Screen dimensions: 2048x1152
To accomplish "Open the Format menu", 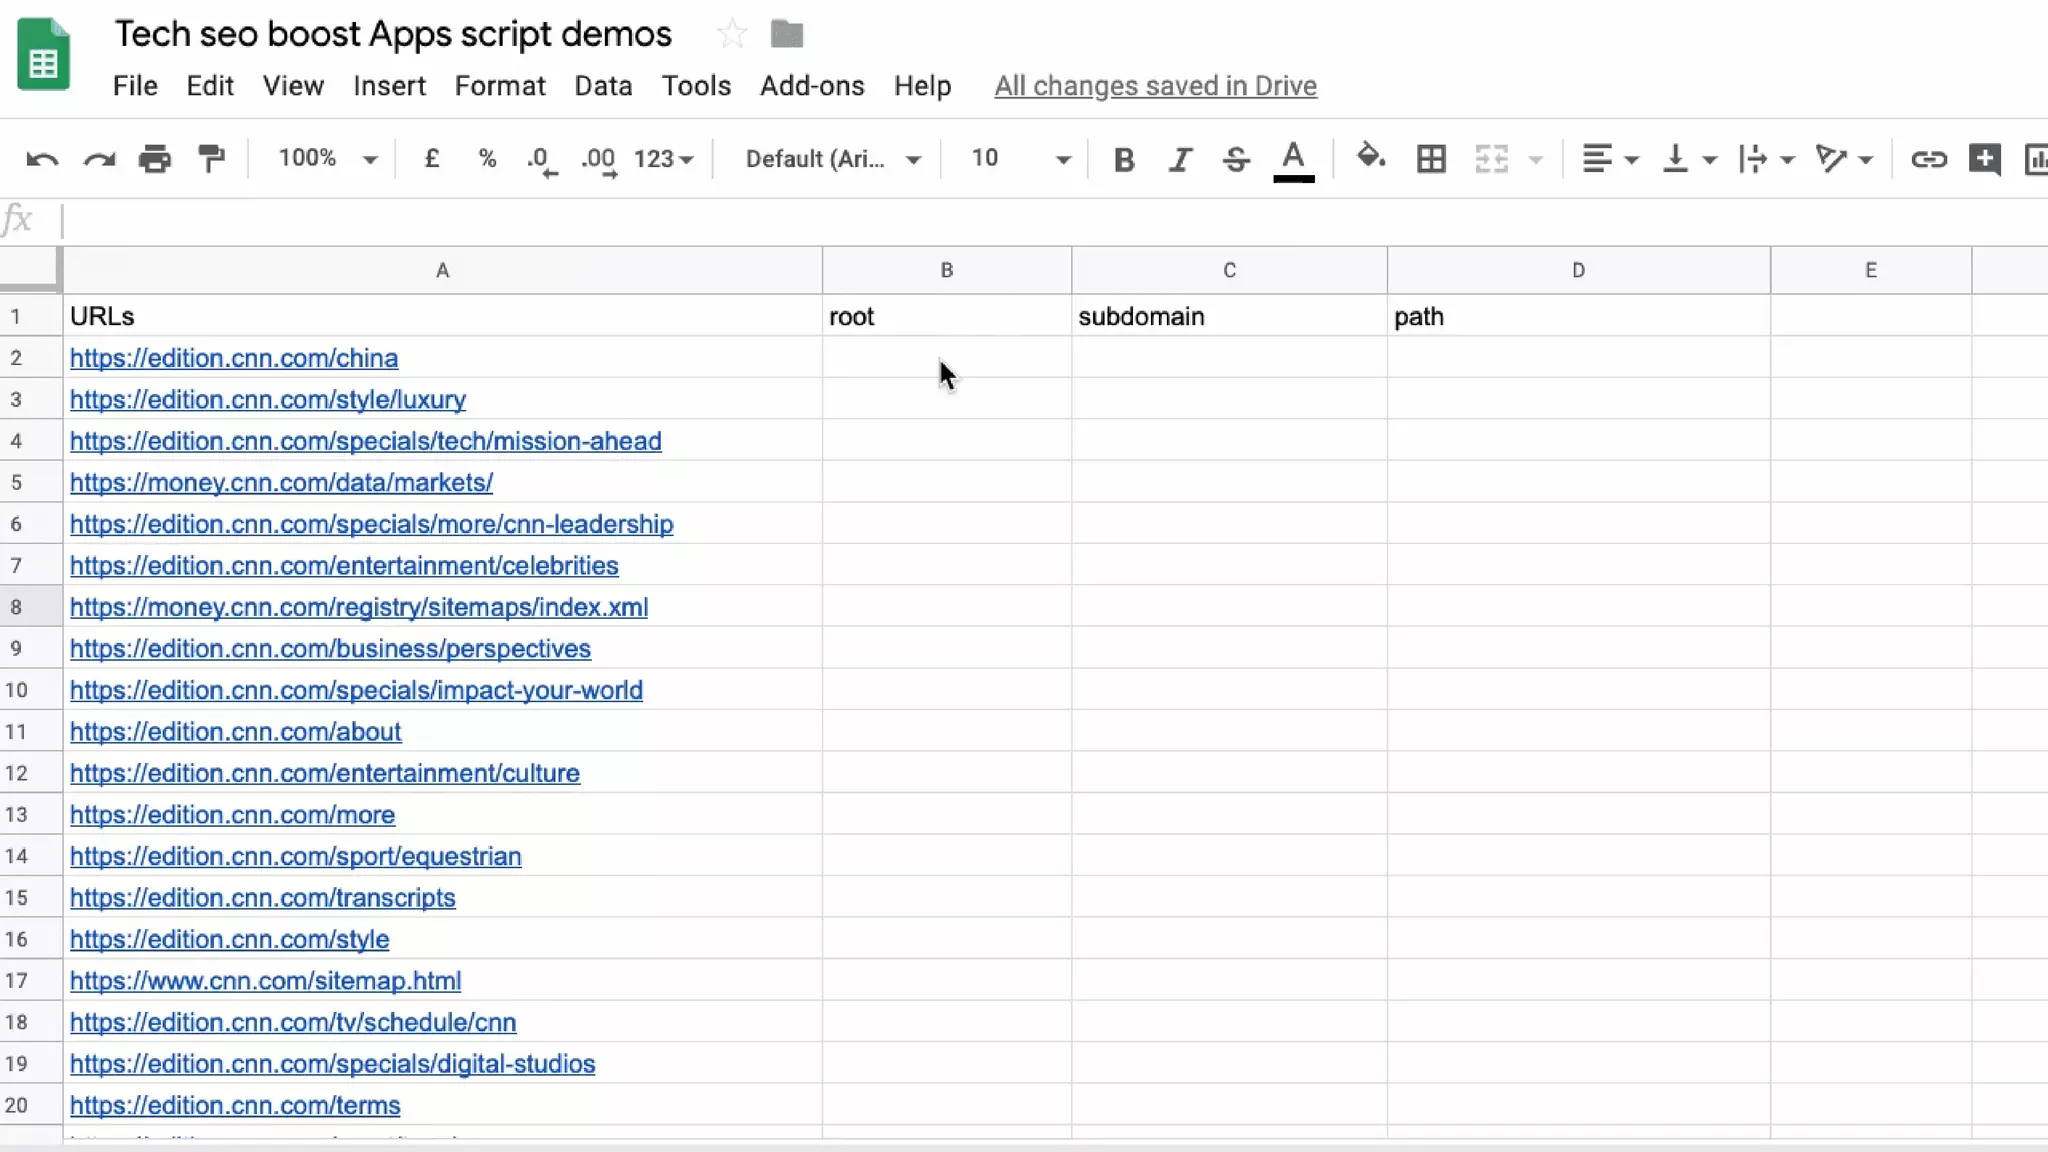I will pyautogui.click(x=500, y=86).
